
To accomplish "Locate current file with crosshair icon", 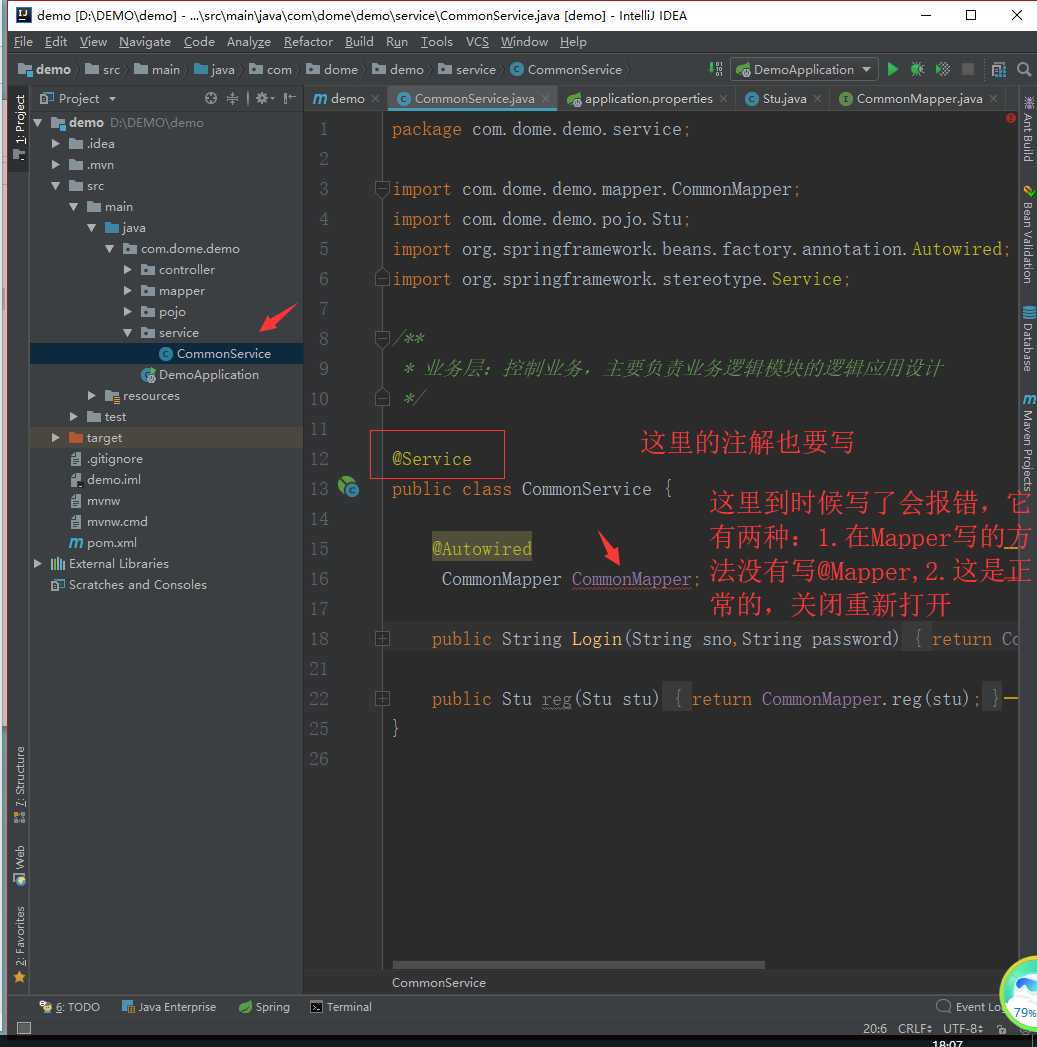I will tap(211, 98).
